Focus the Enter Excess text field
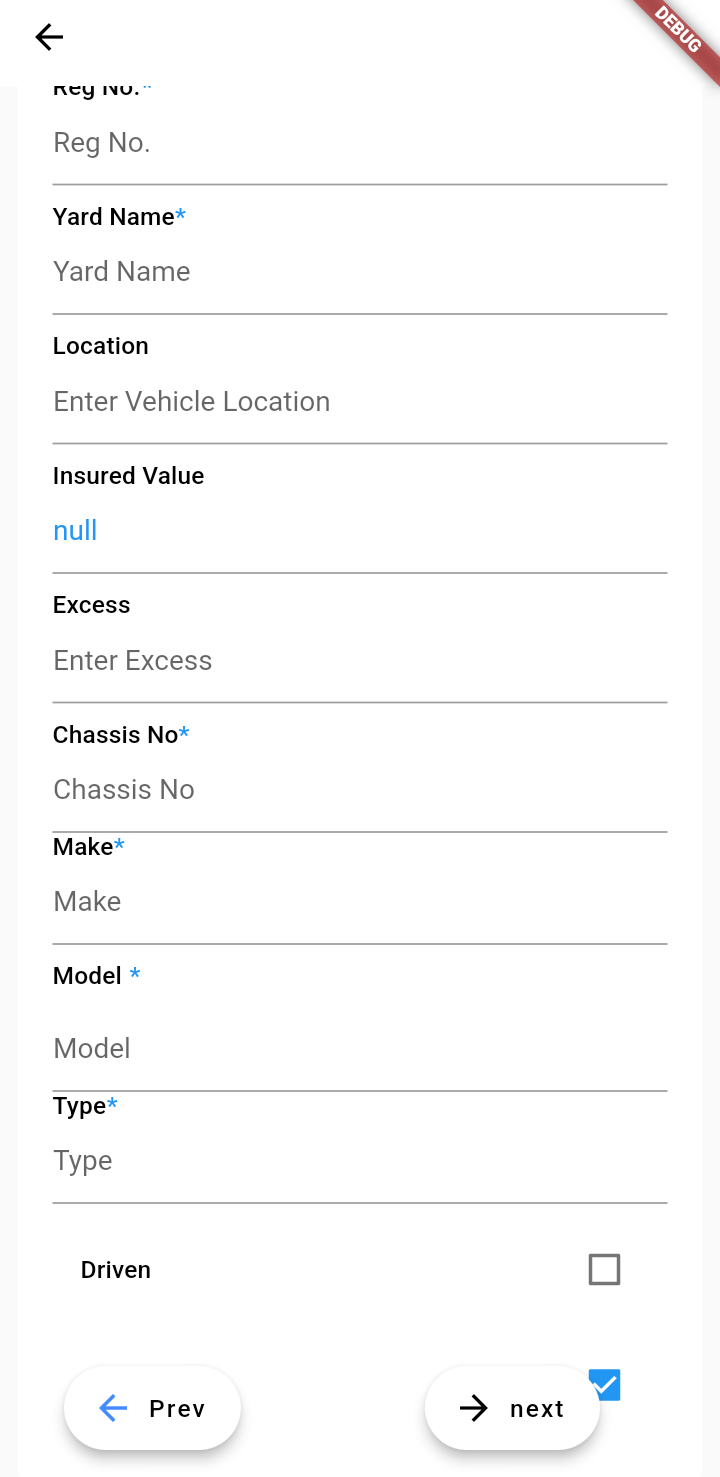 point(359,661)
